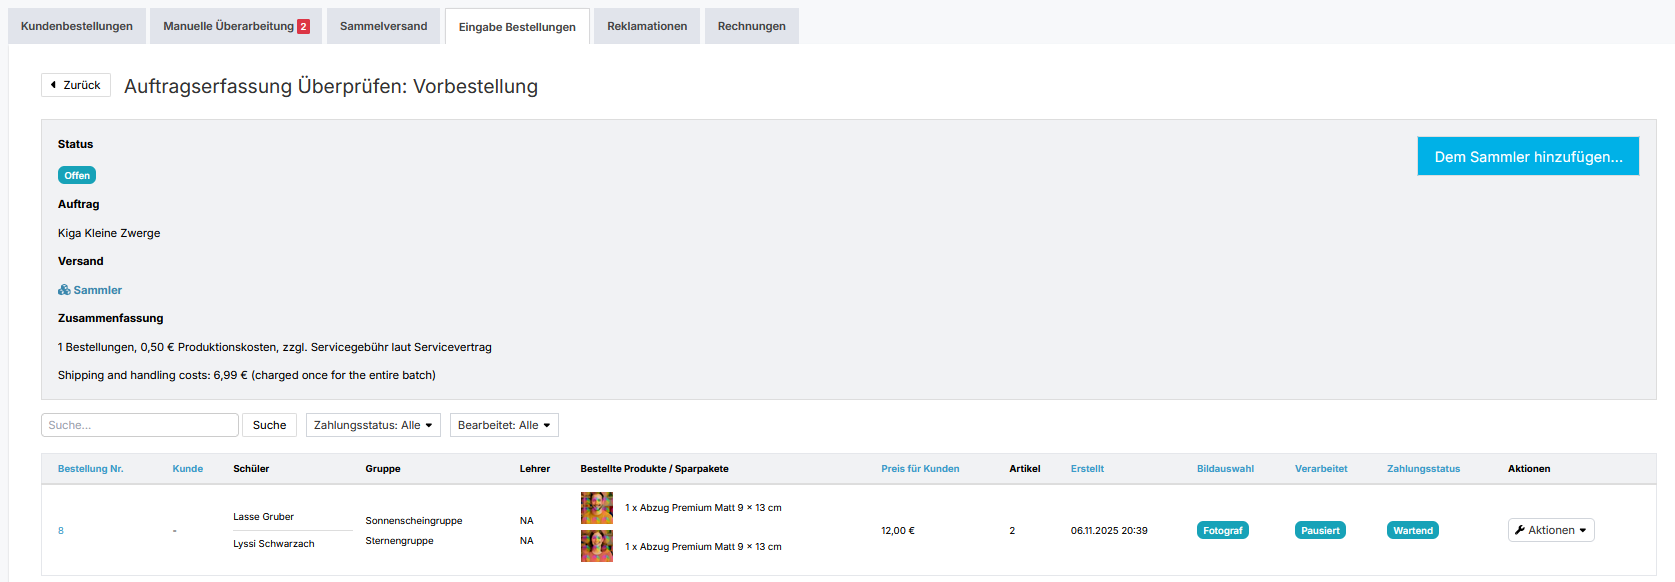Click the Lehrer column header
The height and width of the screenshot is (582, 1675).
coord(535,468)
